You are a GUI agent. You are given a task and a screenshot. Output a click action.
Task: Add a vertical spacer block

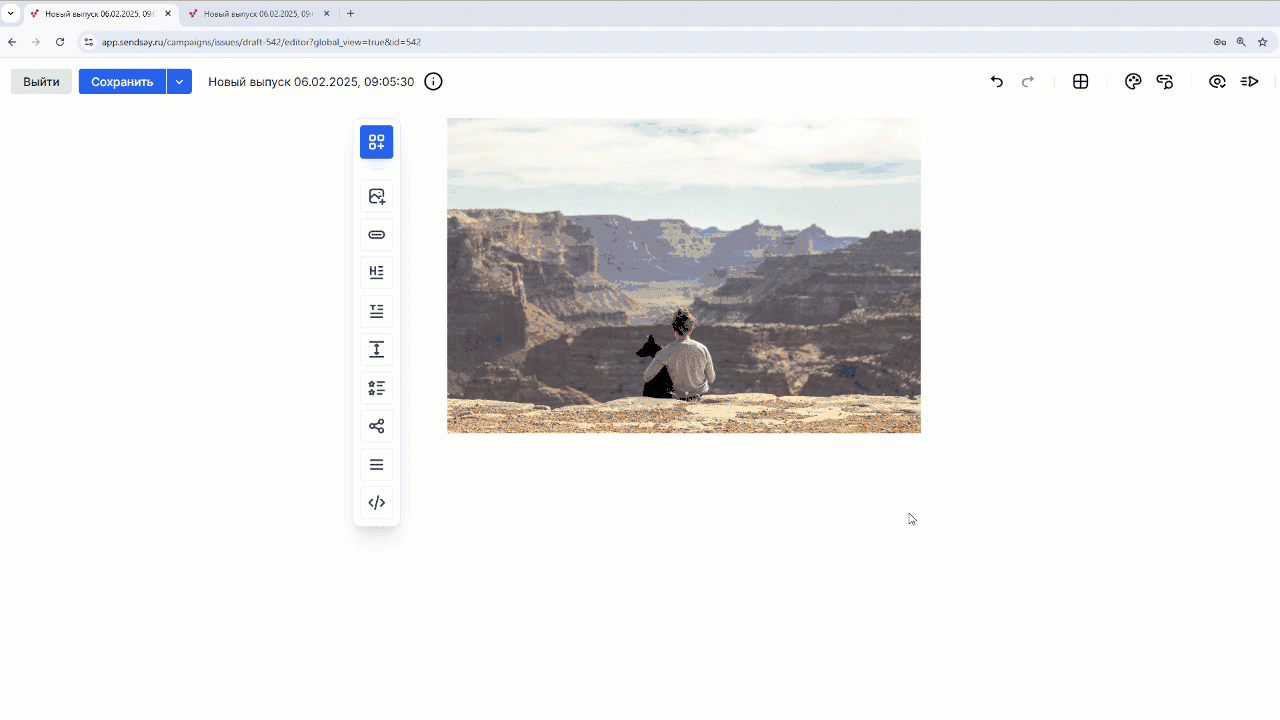click(377, 349)
